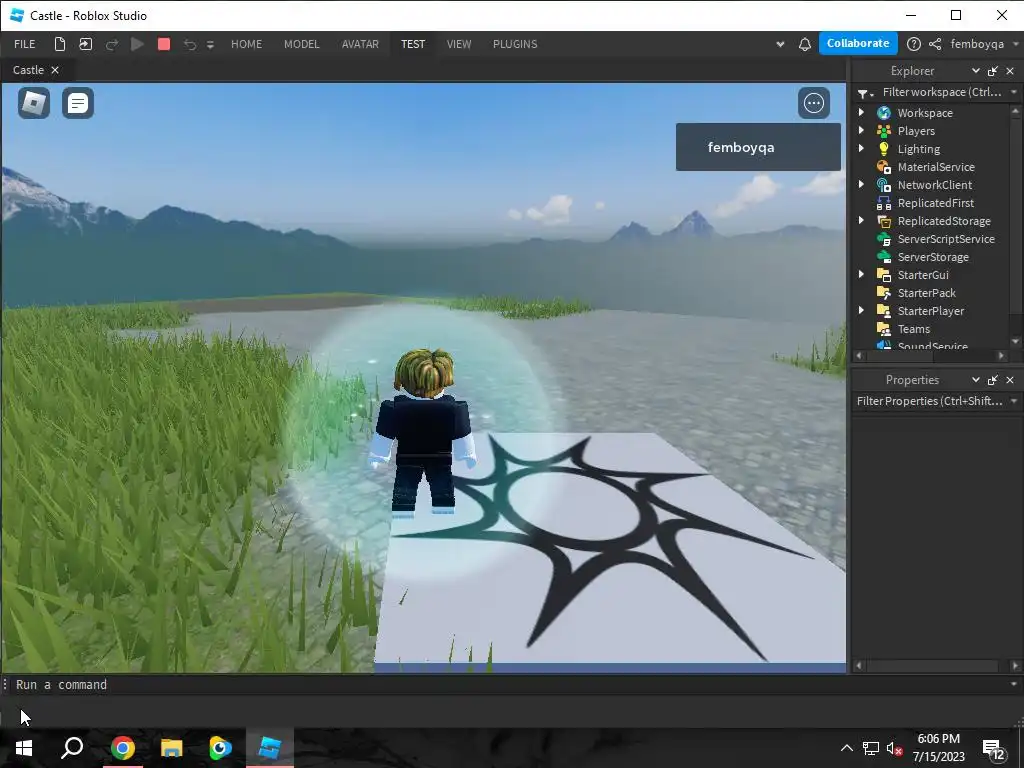Expand the StarterGui tree node
Screen dimensions: 1024x768
(861, 274)
